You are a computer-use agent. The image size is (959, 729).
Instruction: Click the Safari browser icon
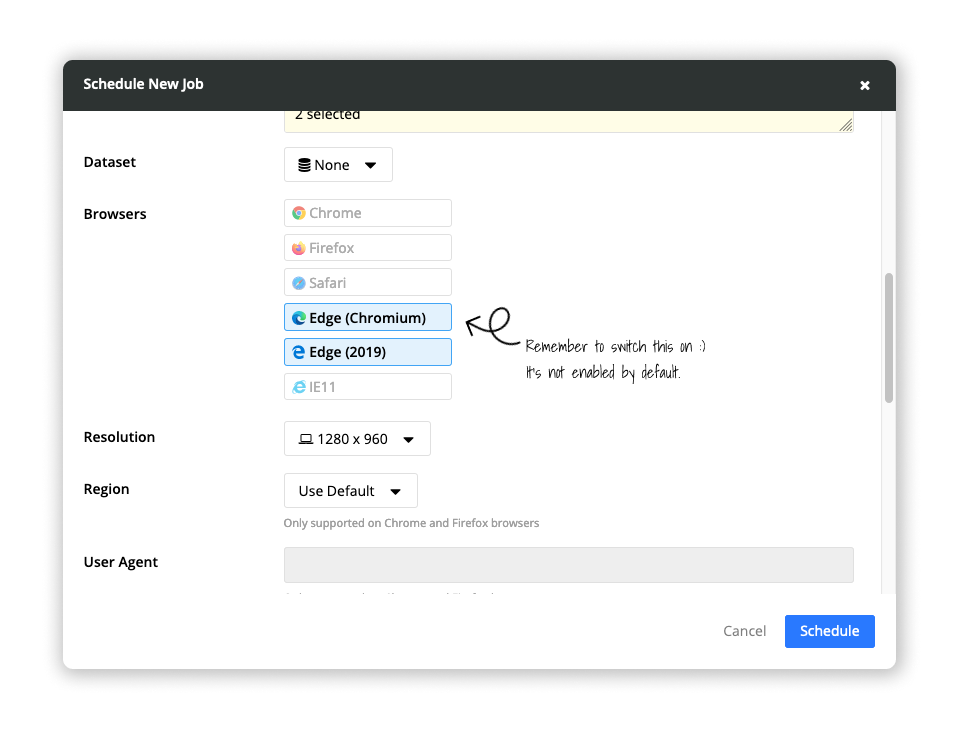click(x=298, y=282)
